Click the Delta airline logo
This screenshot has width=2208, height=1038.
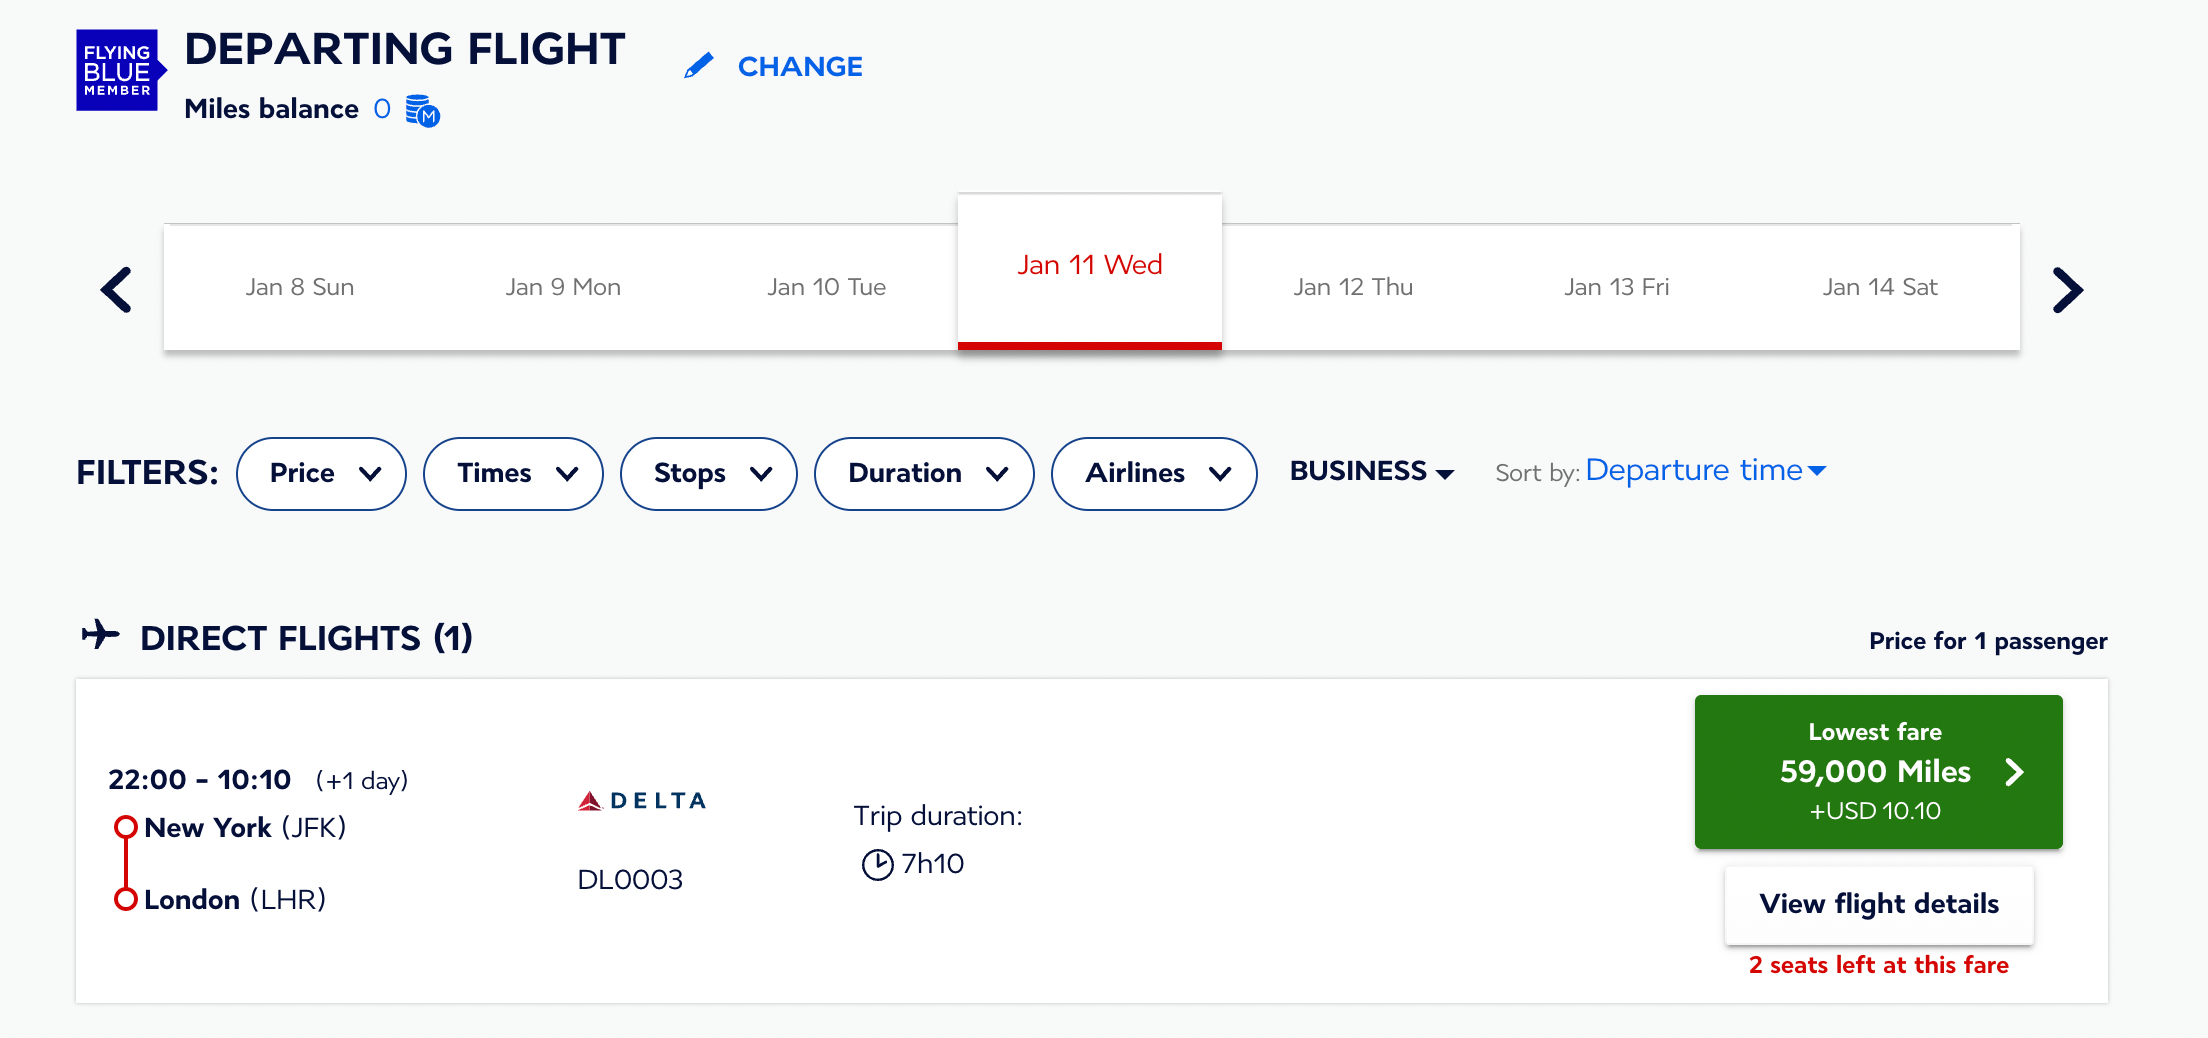[642, 801]
